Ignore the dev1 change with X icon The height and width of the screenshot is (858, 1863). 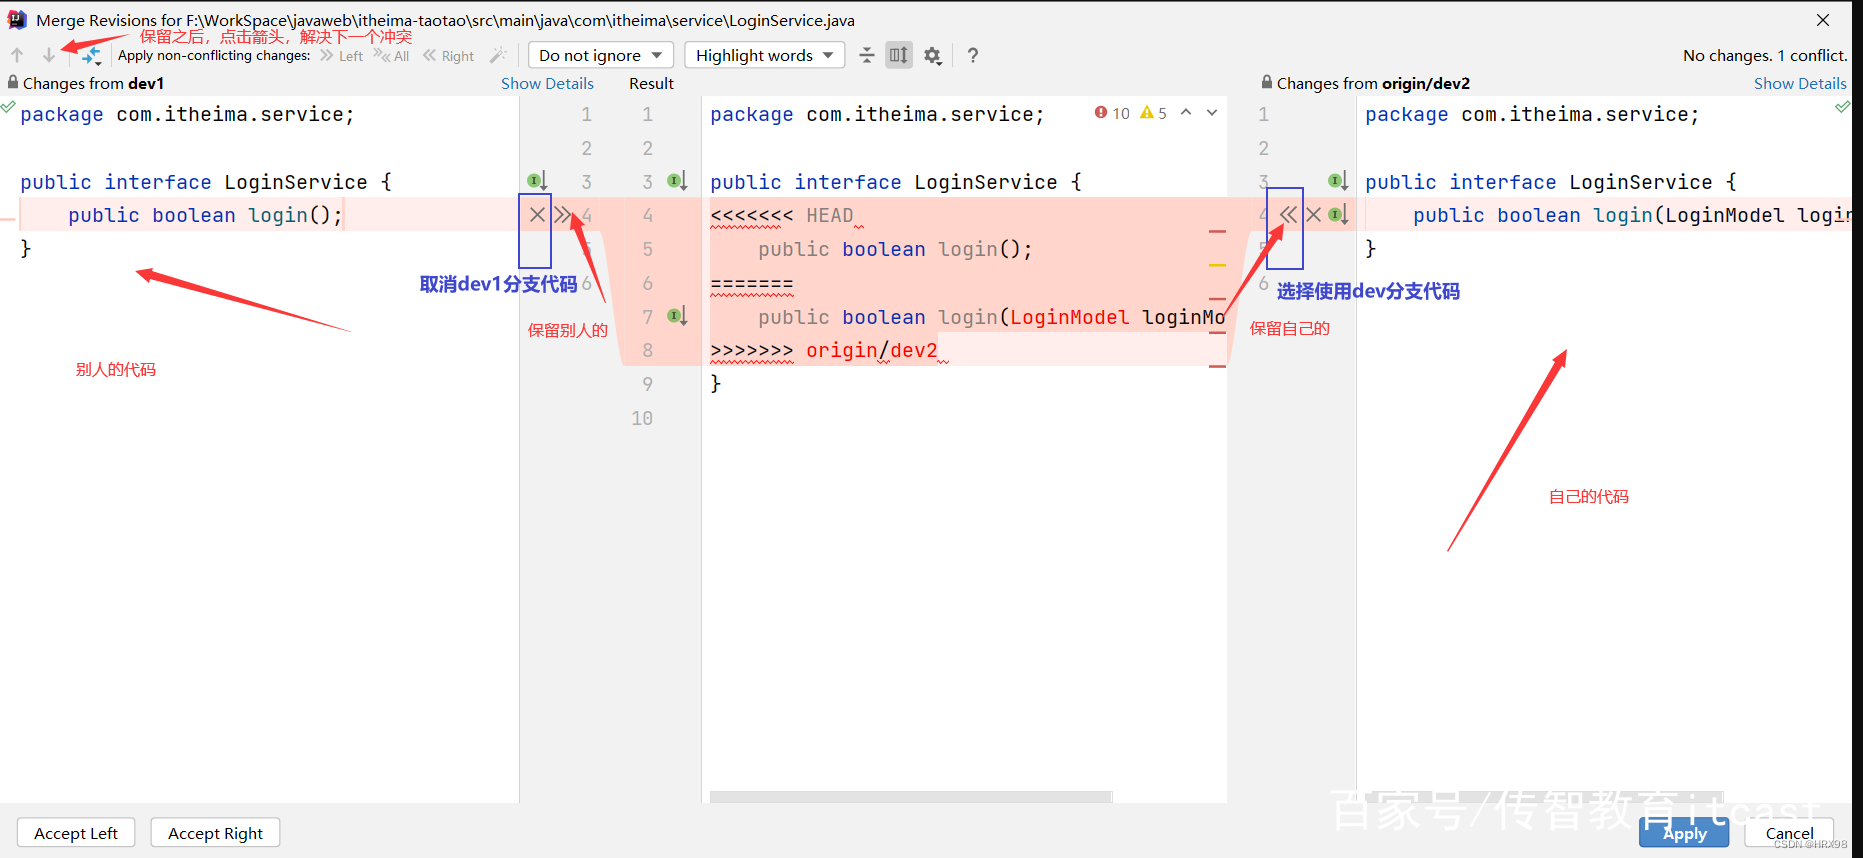[537, 214]
